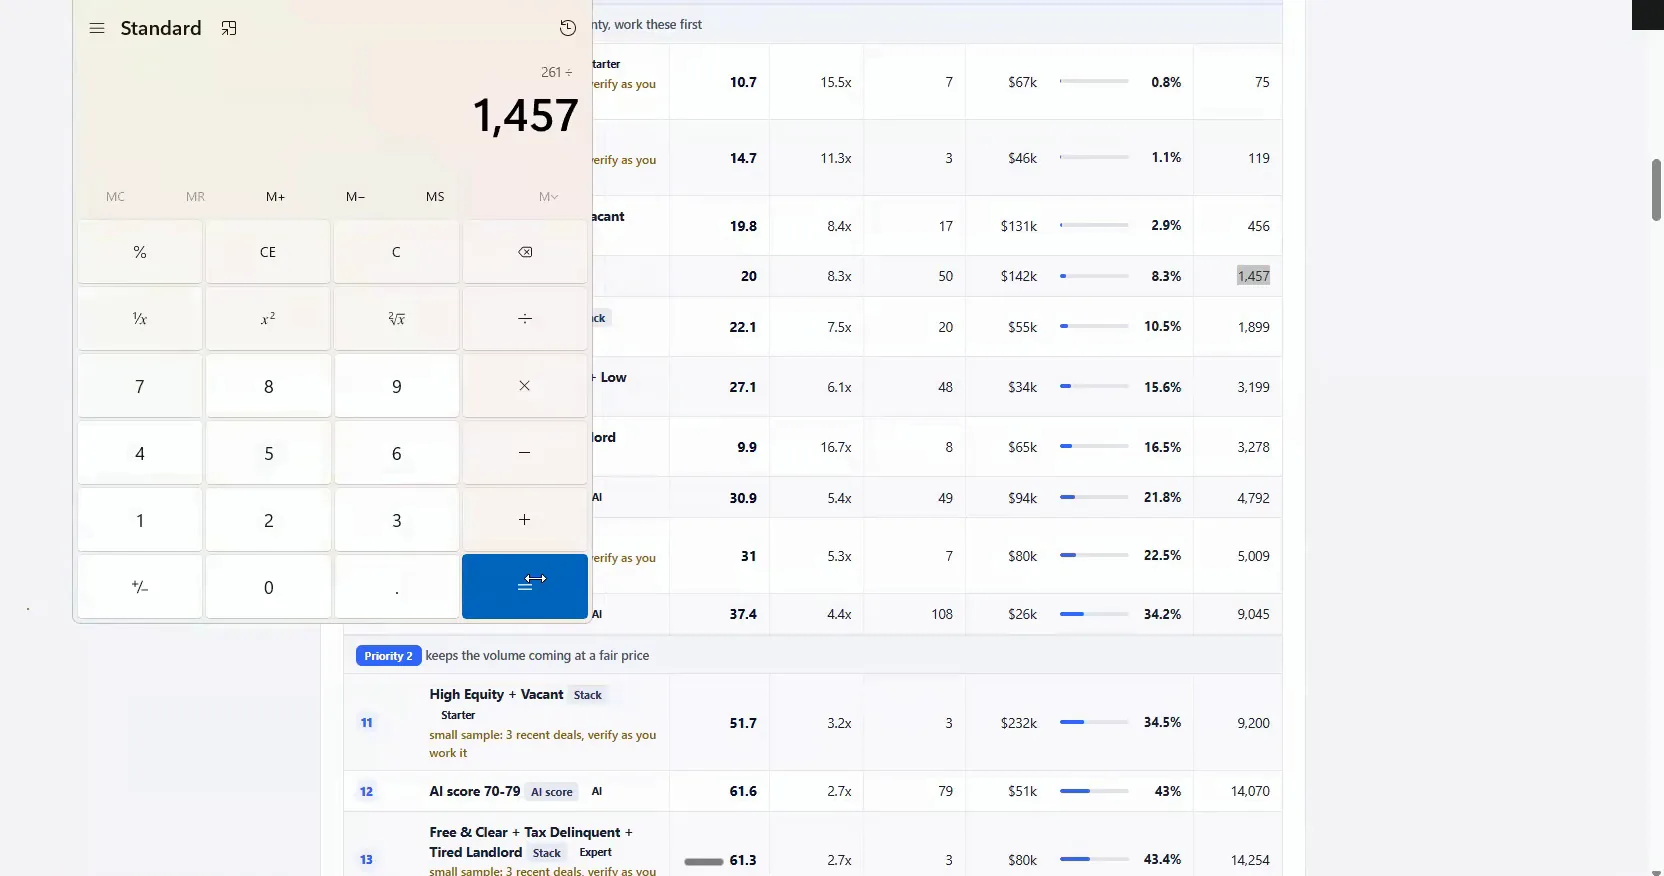This screenshot has width=1664, height=876.
Task: Click the minus operator key
Action: pyautogui.click(x=525, y=453)
